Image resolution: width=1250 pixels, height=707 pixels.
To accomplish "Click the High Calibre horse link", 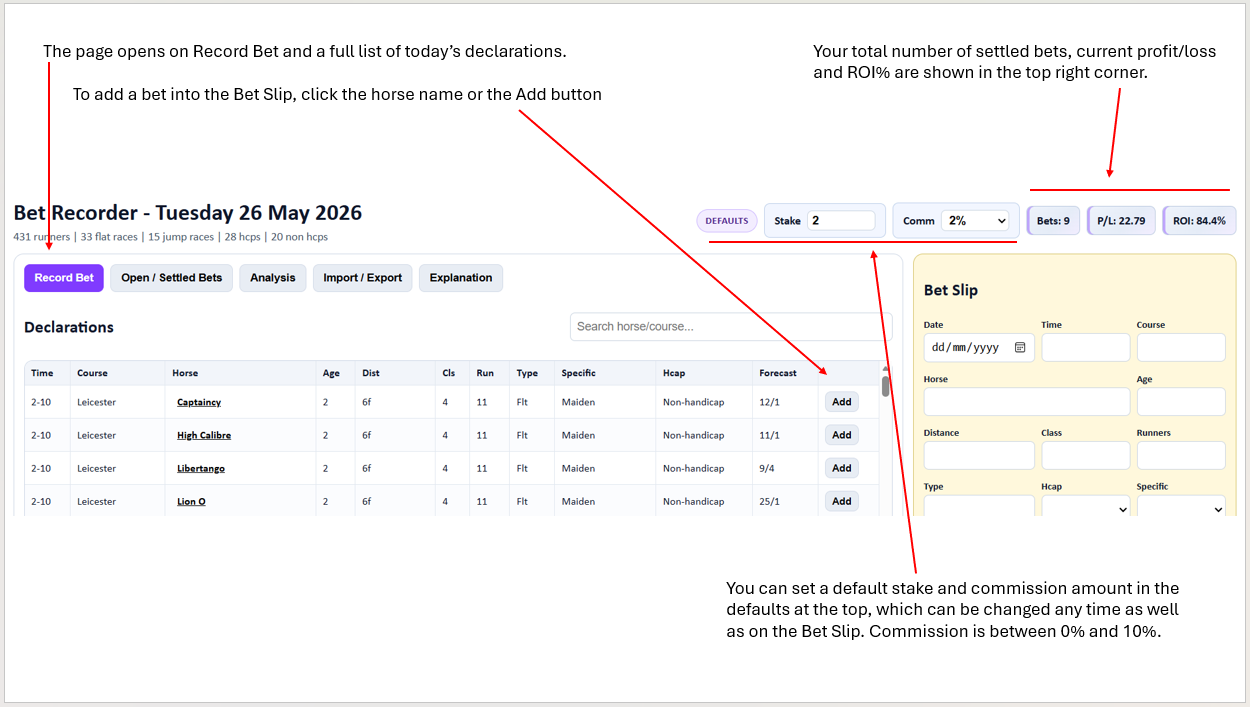I will (x=204, y=435).
